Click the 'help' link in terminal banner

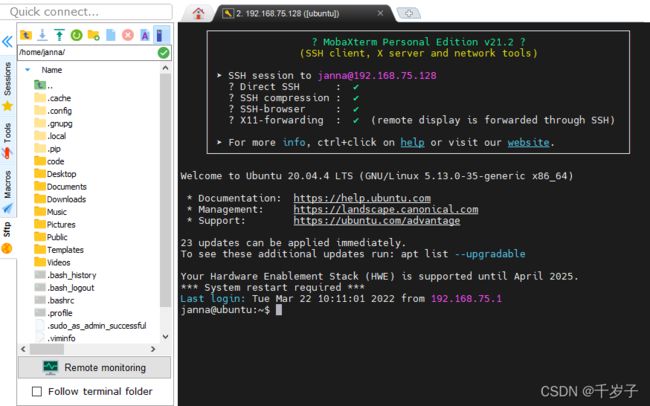pos(412,143)
